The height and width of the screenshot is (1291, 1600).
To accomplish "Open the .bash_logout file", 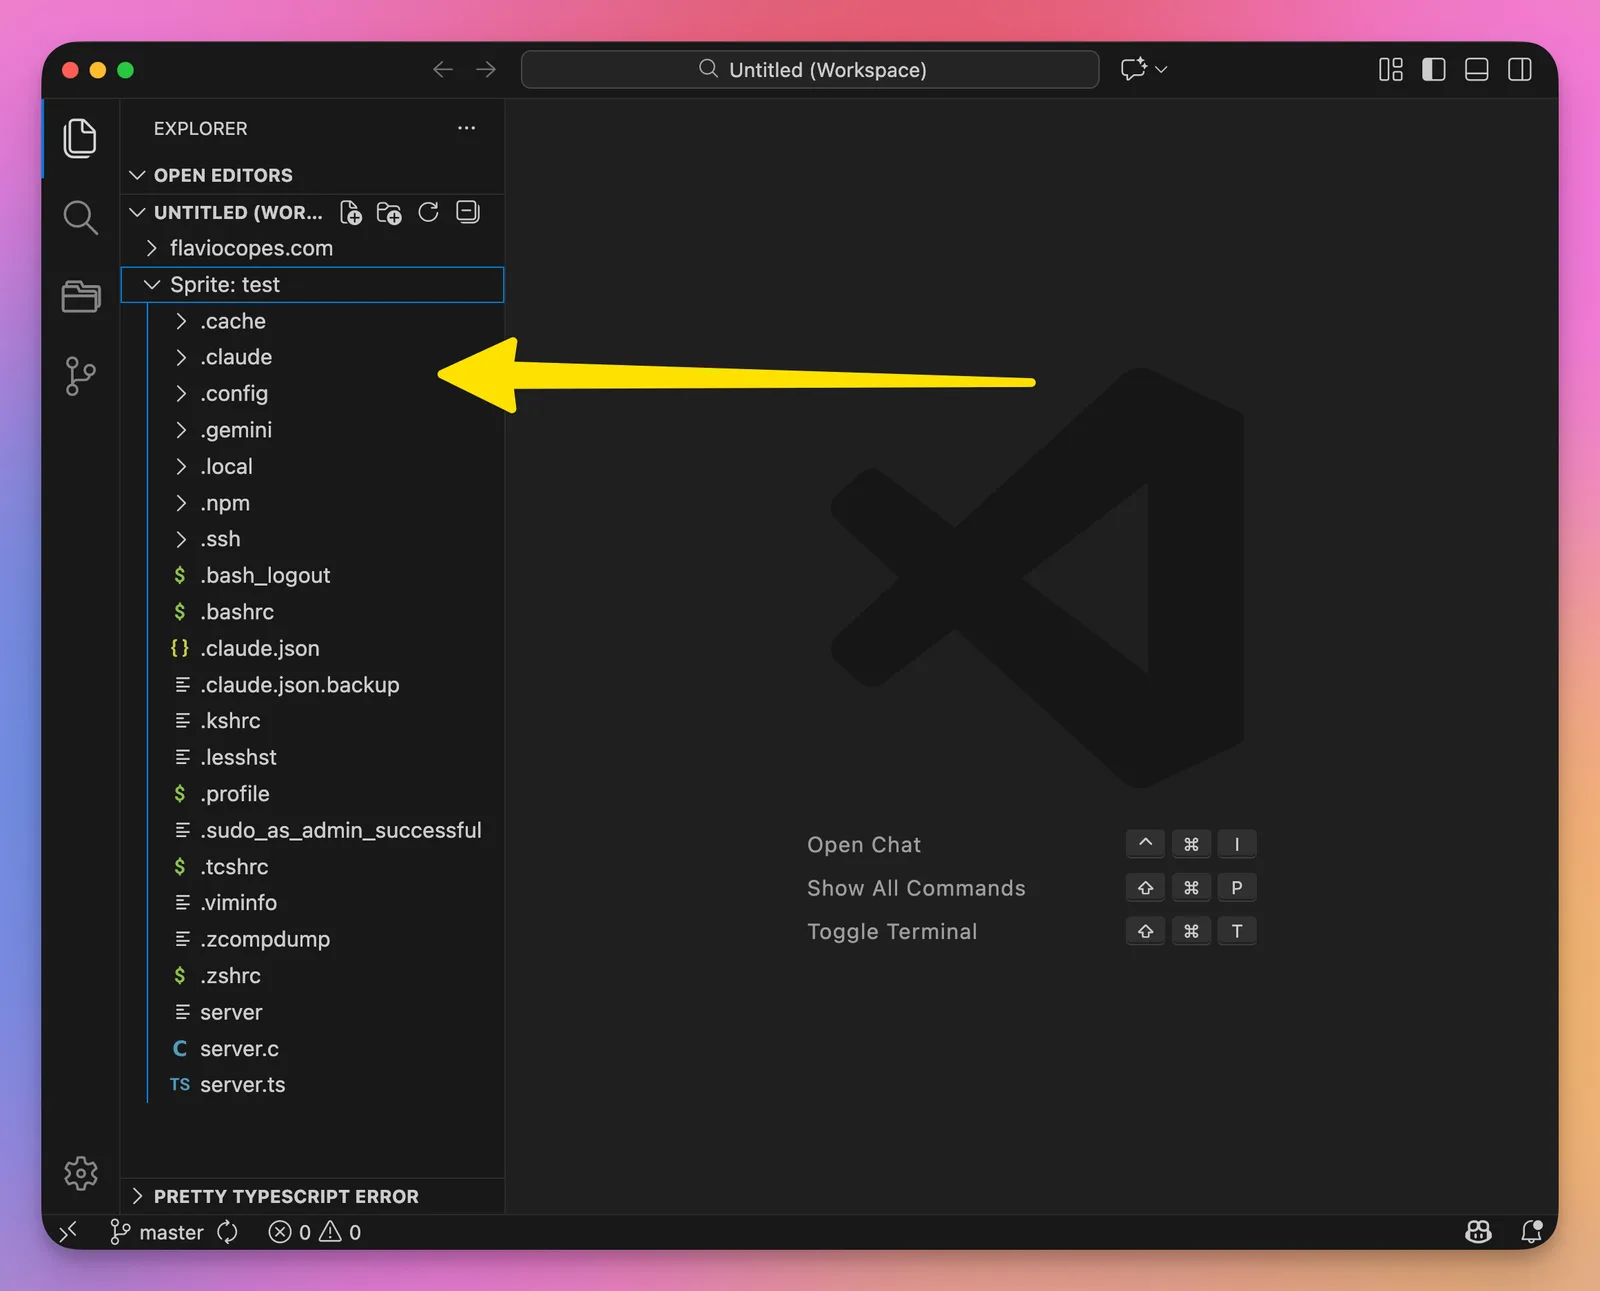I will point(312,575).
